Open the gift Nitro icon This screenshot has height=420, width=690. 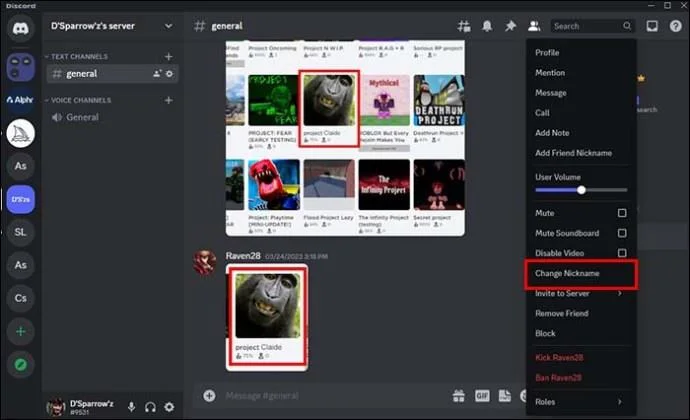[459, 396]
